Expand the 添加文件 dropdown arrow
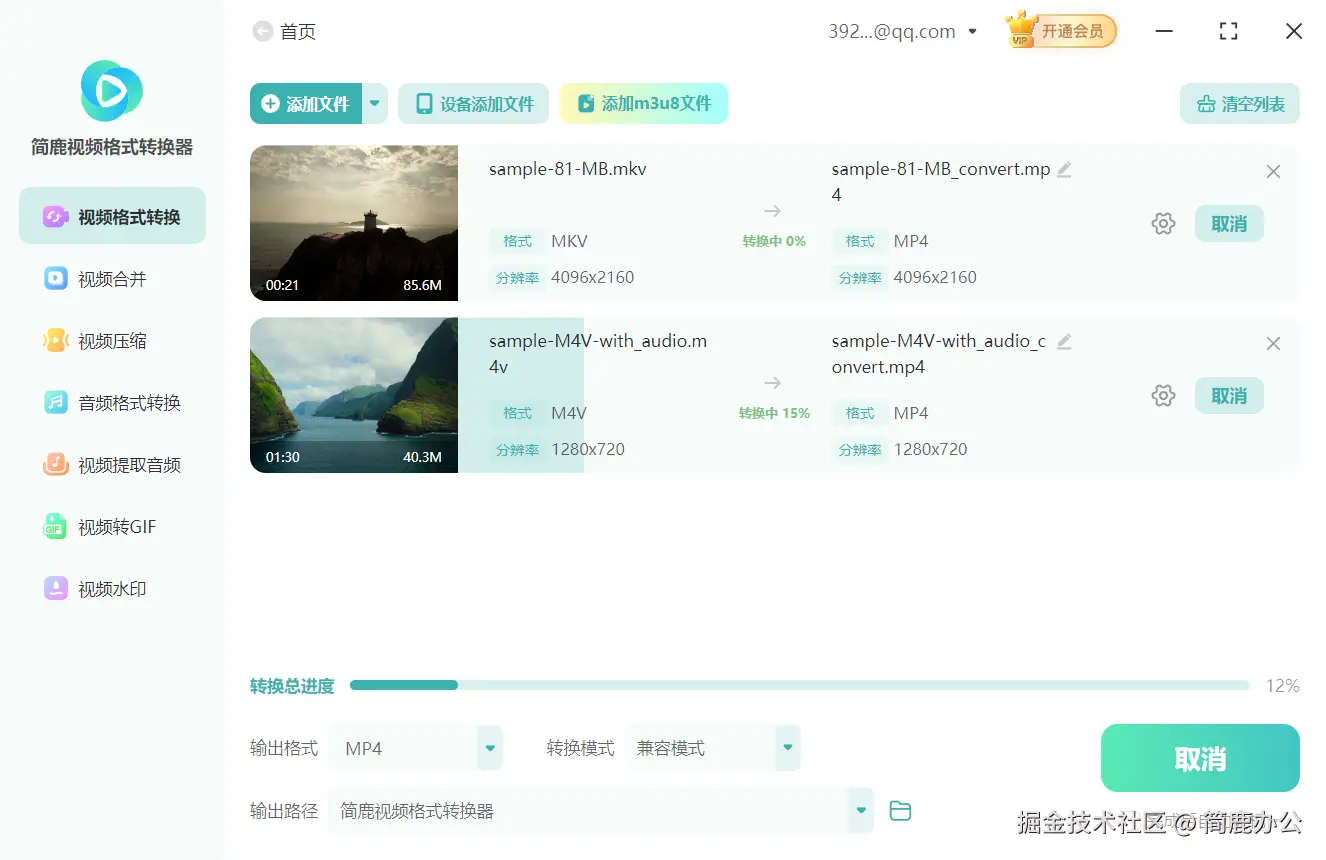Viewport: 1326px width, 860px height. (x=374, y=103)
